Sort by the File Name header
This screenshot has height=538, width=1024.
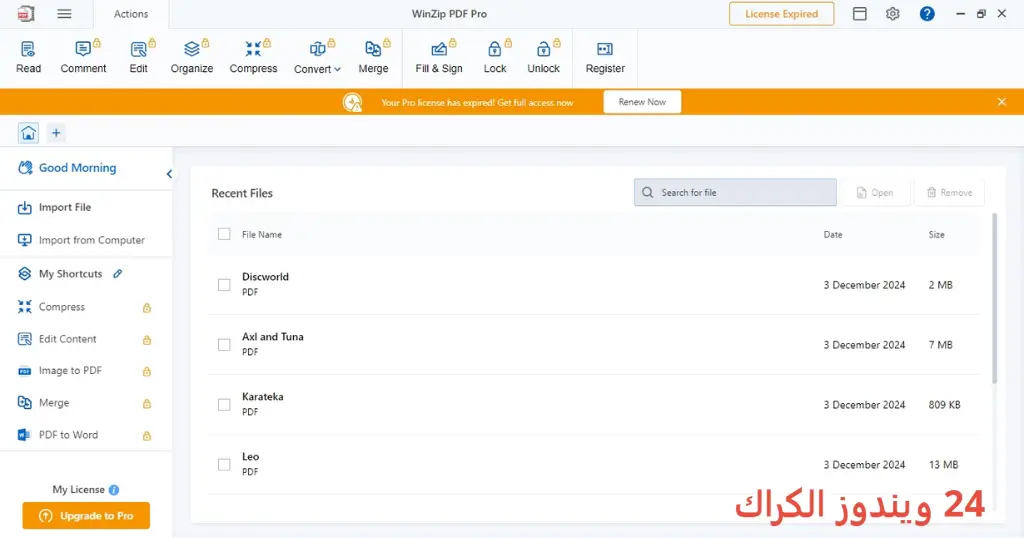tap(262, 234)
